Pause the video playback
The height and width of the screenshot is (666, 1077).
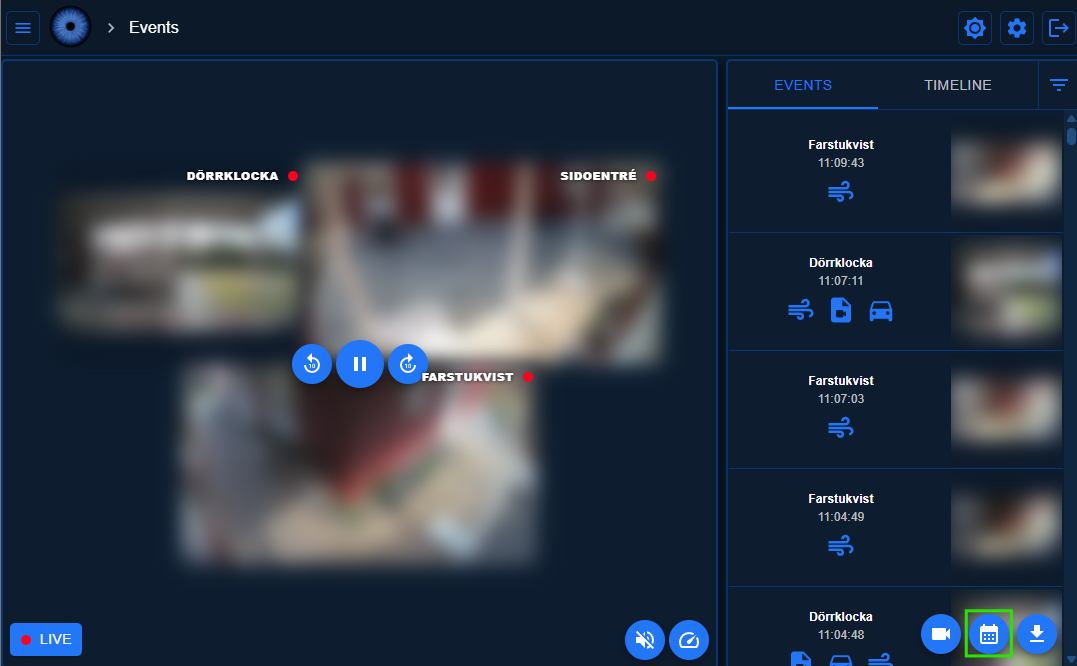(360, 364)
